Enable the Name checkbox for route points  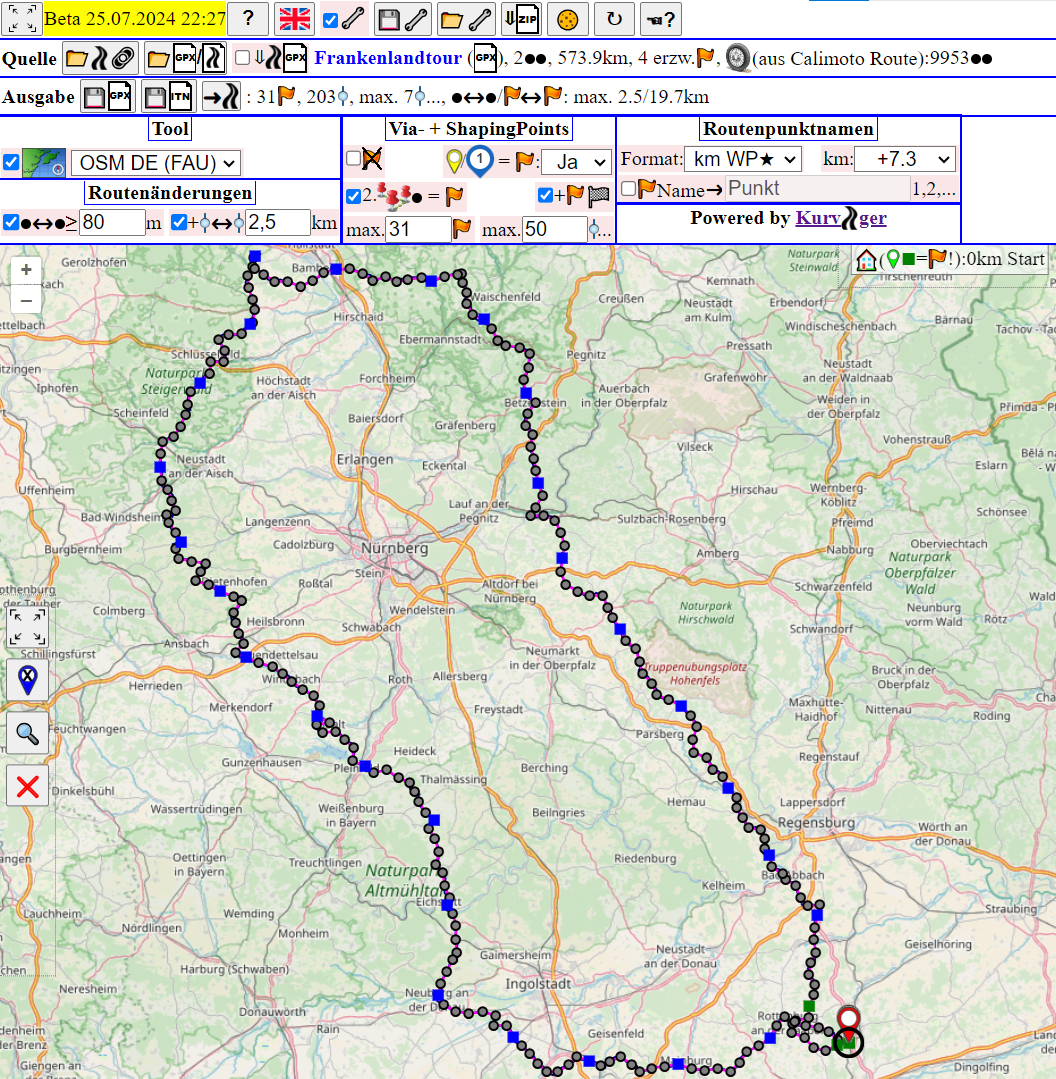click(x=628, y=188)
